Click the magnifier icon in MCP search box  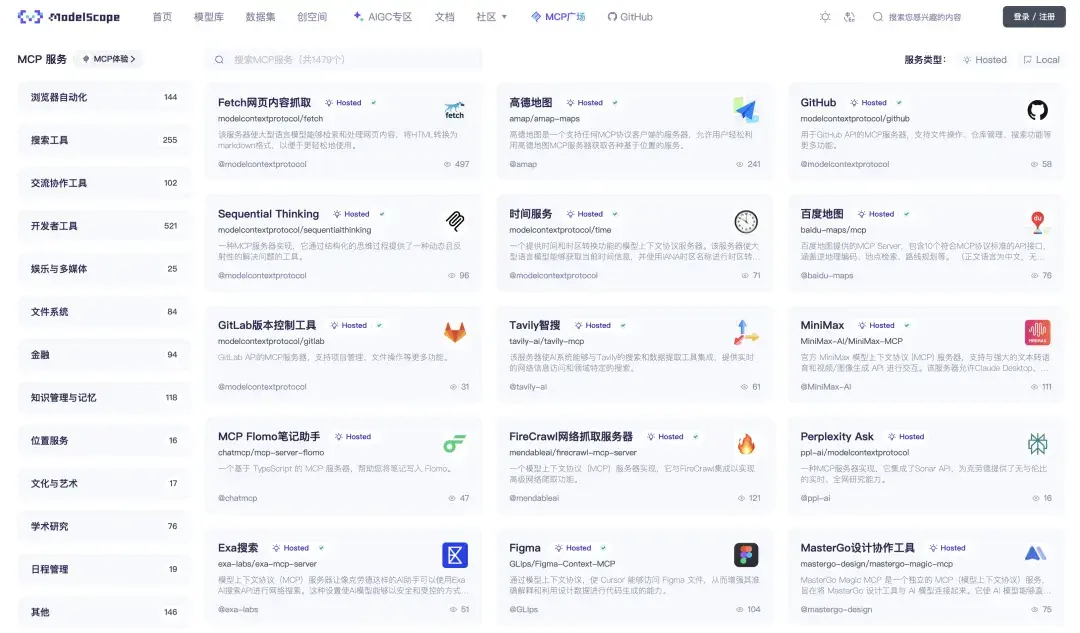click(x=219, y=59)
